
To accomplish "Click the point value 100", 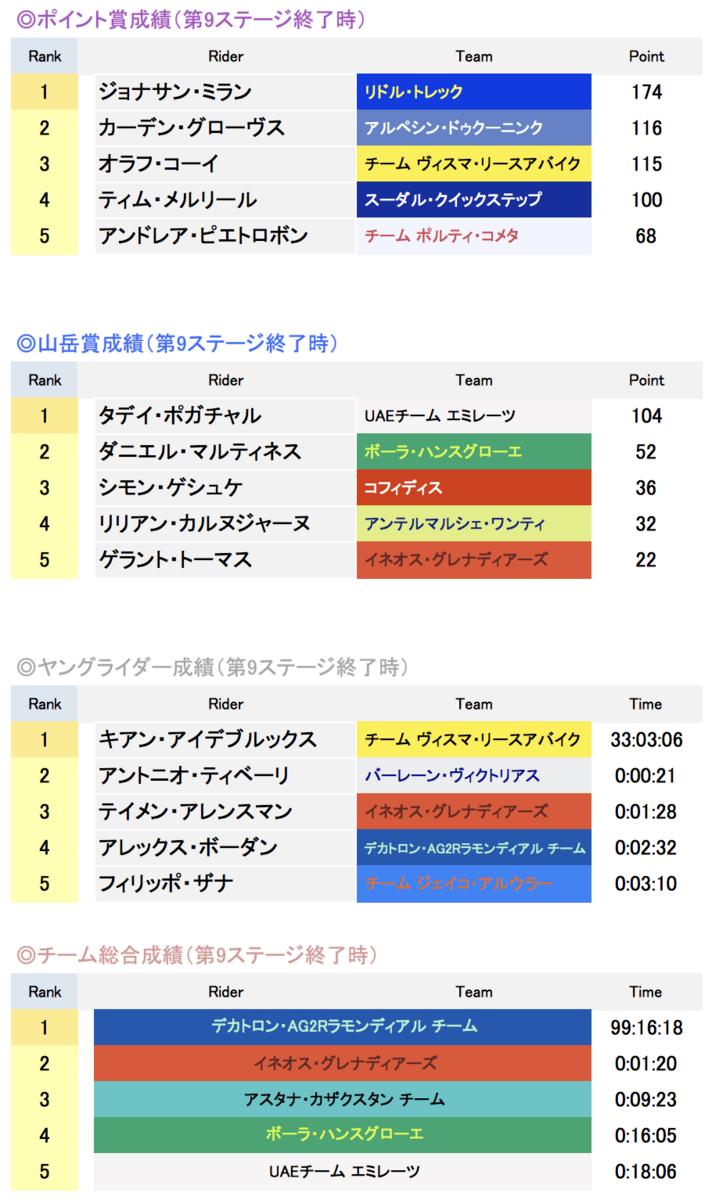I will (x=647, y=200).
